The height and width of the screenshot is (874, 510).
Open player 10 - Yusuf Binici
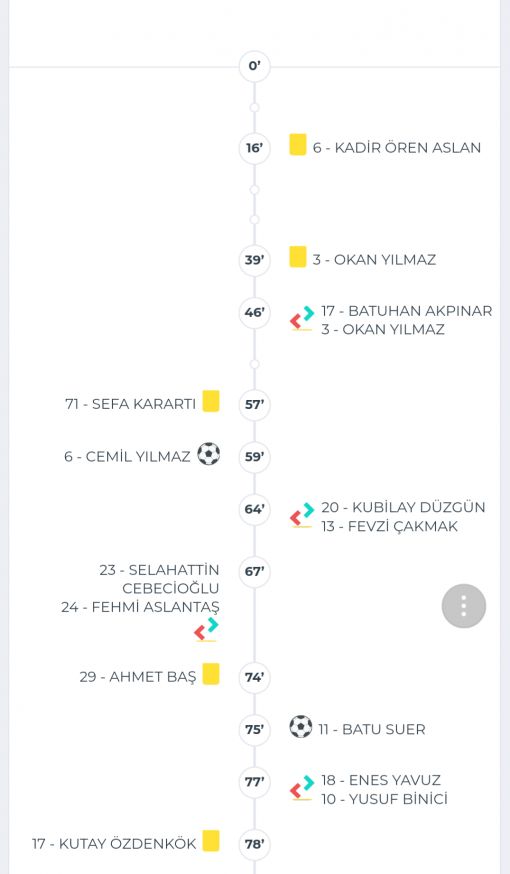(385, 799)
